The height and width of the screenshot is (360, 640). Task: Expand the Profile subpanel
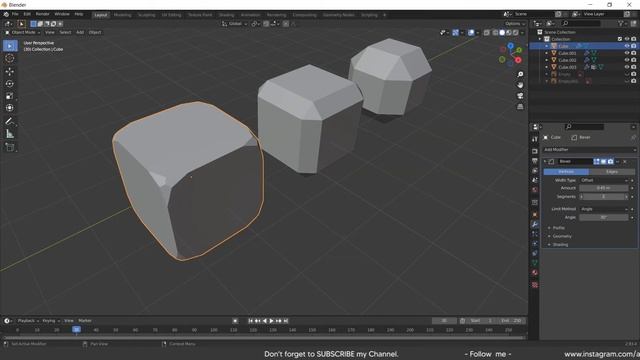pos(558,228)
